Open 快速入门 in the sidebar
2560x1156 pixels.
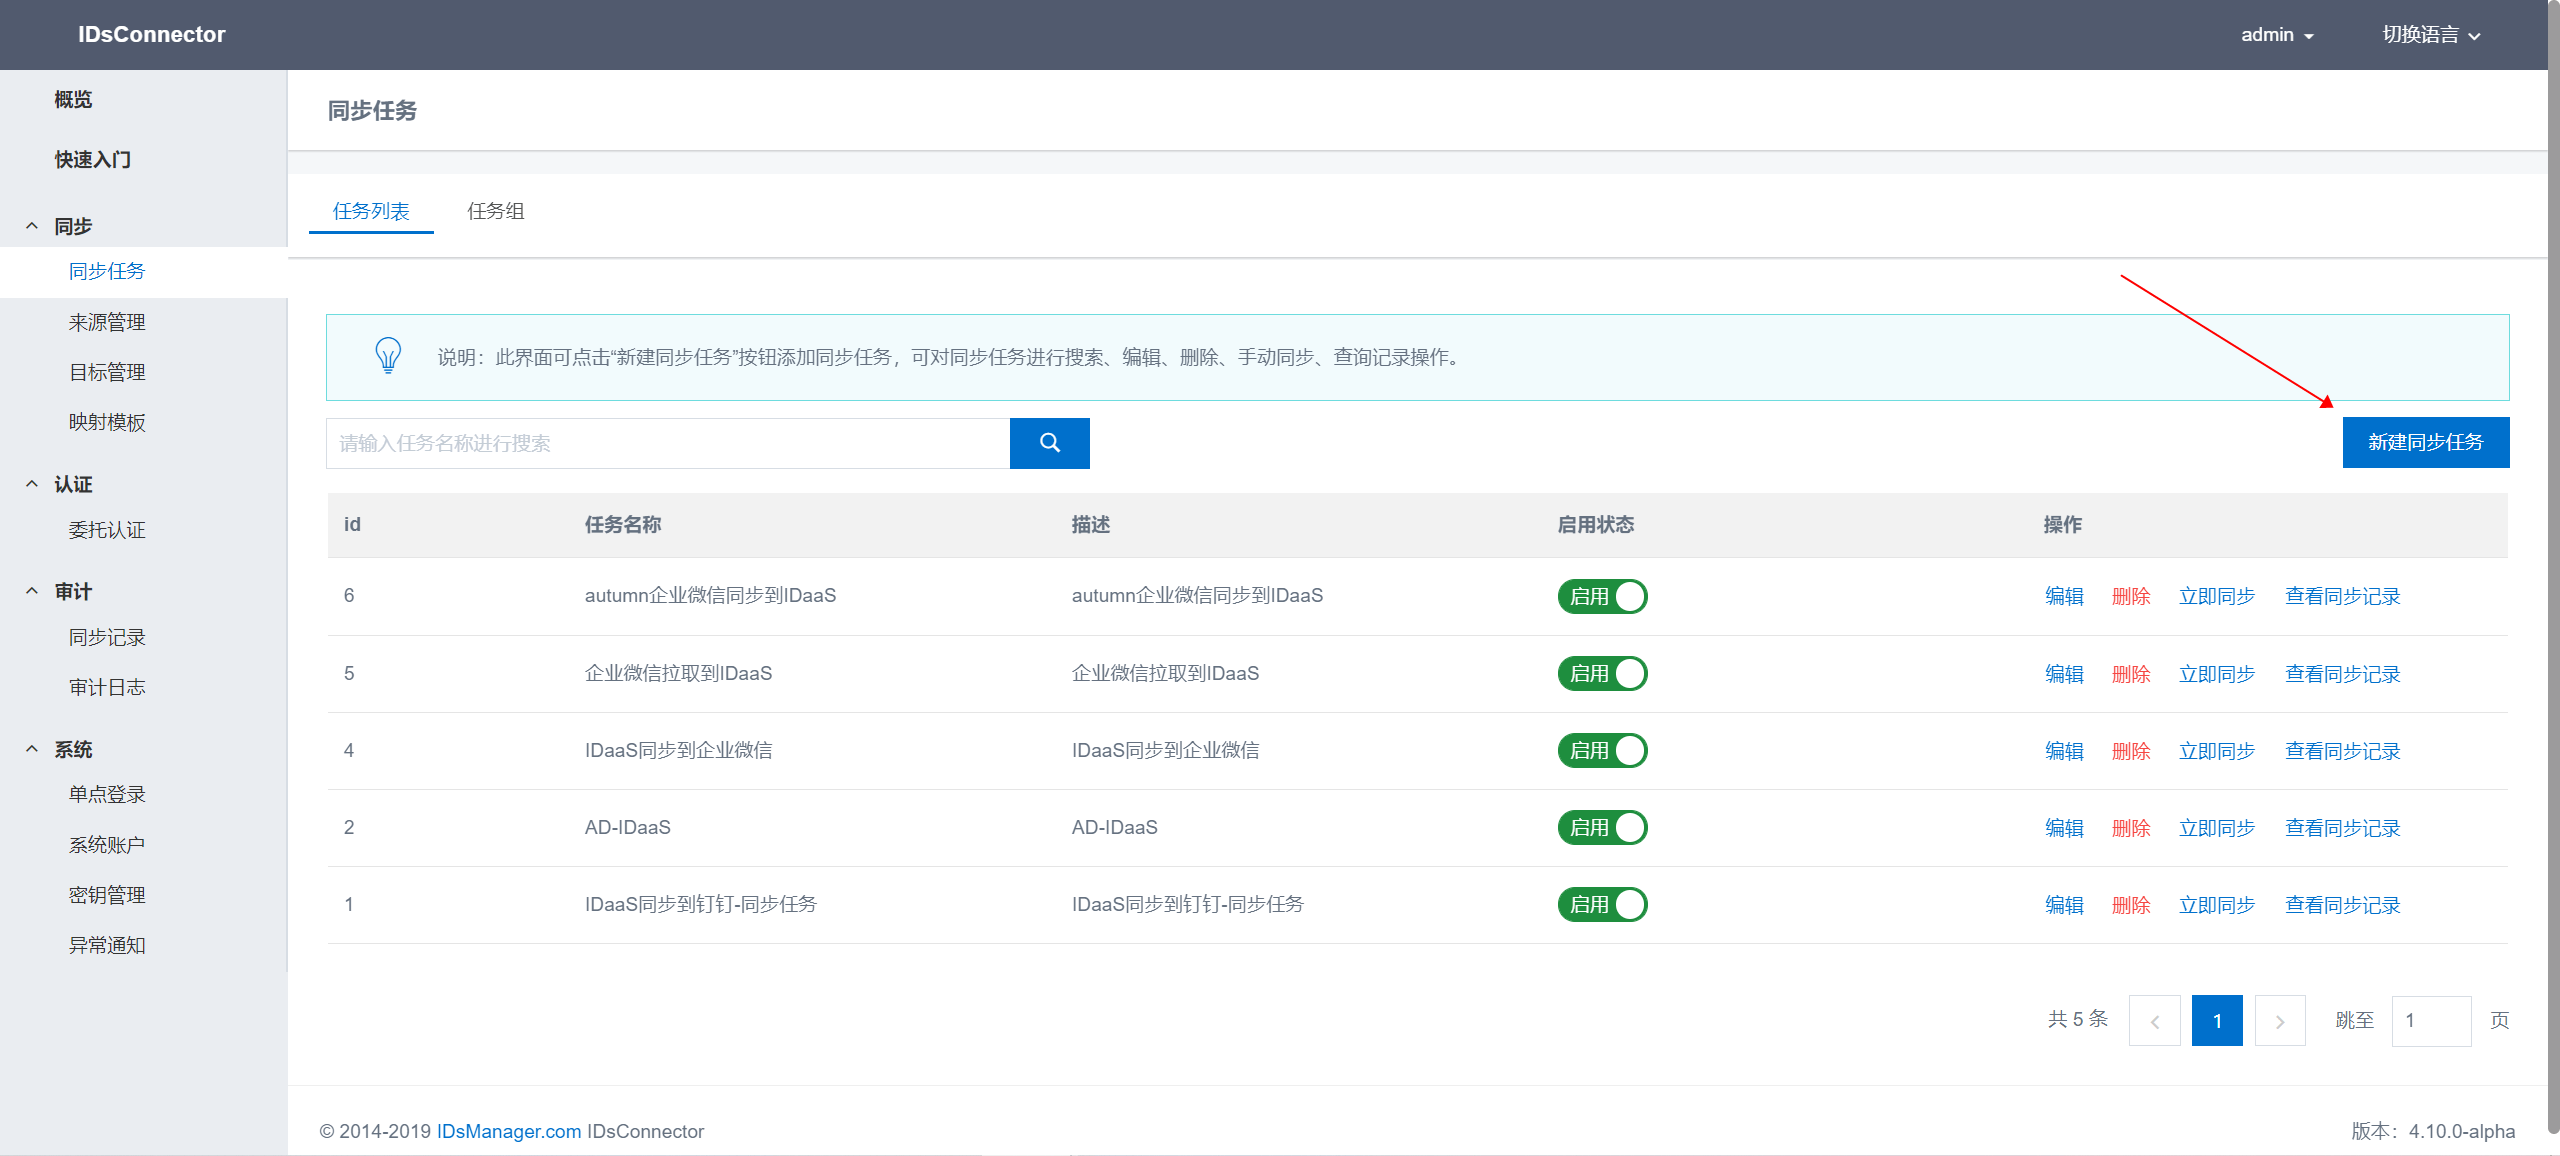(92, 159)
